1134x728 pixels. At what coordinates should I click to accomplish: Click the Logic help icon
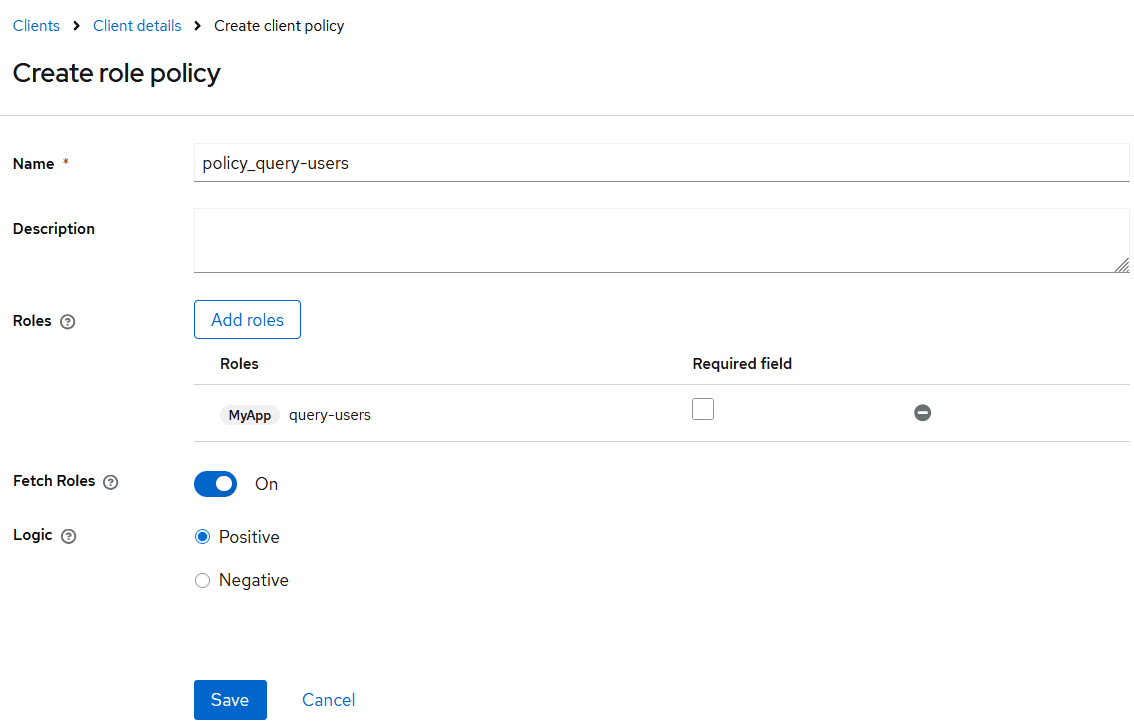[67, 536]
